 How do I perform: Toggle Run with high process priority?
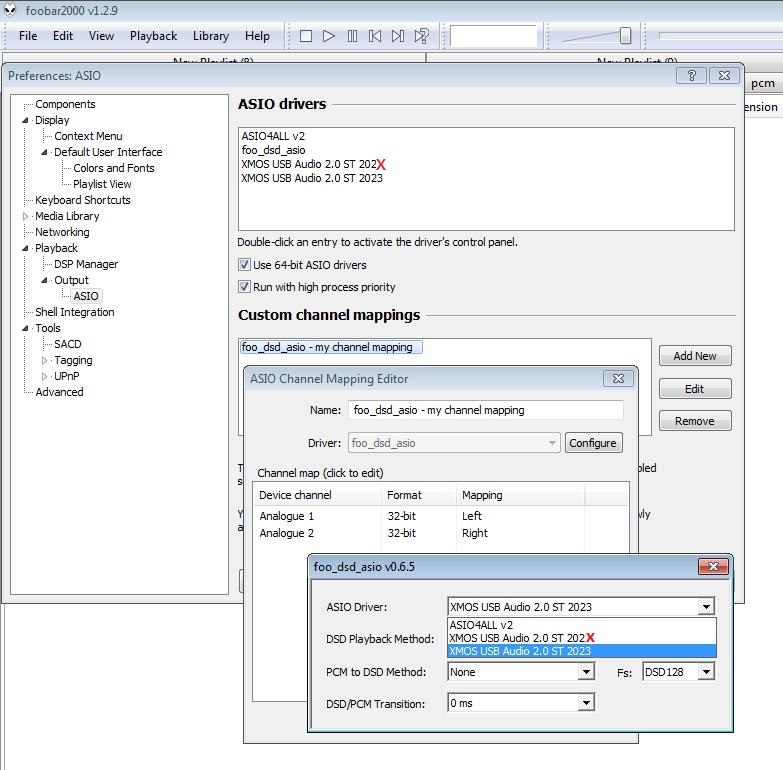click(244, 287)
